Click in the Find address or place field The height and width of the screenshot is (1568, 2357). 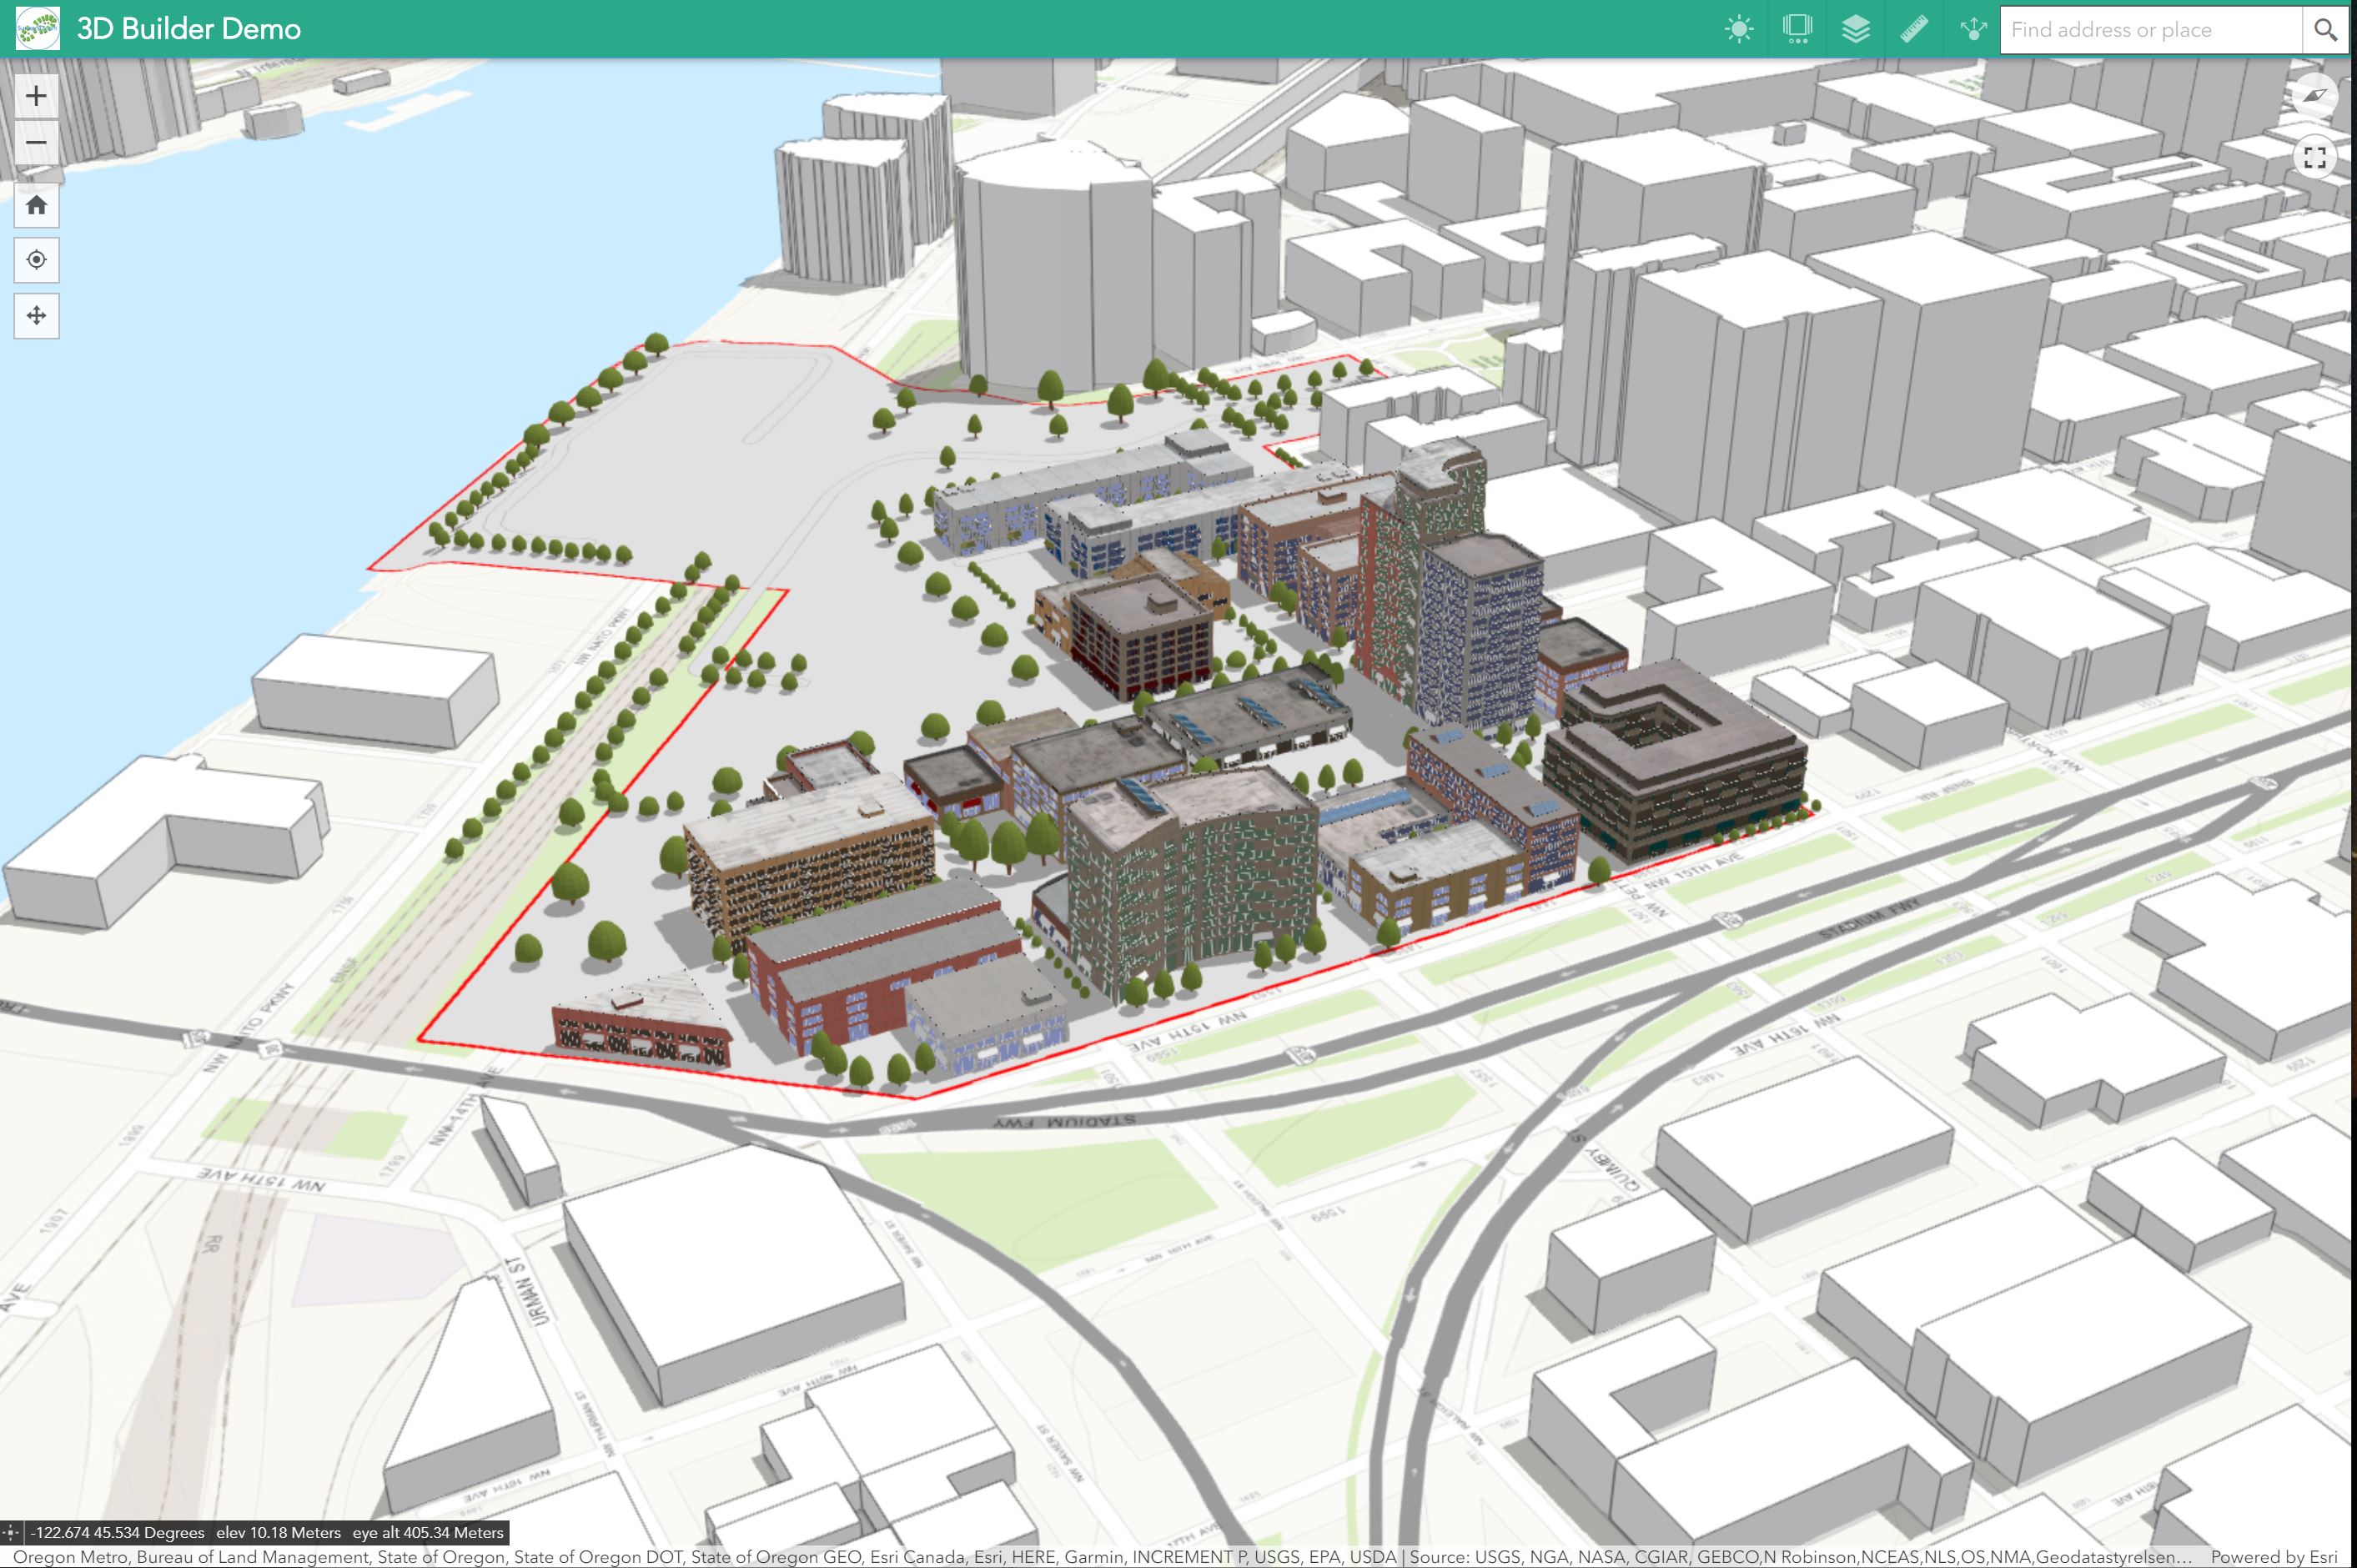coord(2150,30)
